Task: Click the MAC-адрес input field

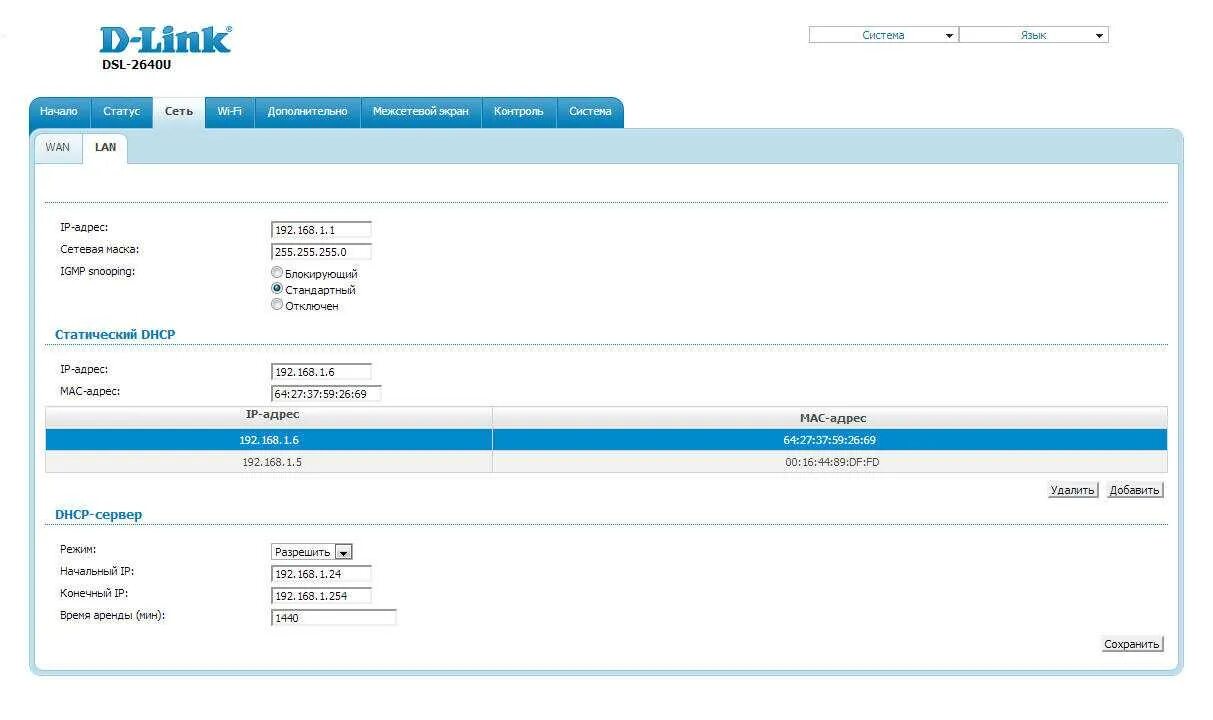Action: point(326,394)
